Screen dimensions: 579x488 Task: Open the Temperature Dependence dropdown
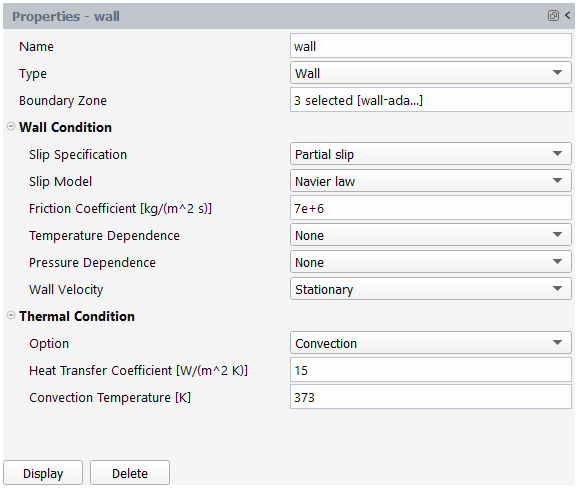[431, 235]
